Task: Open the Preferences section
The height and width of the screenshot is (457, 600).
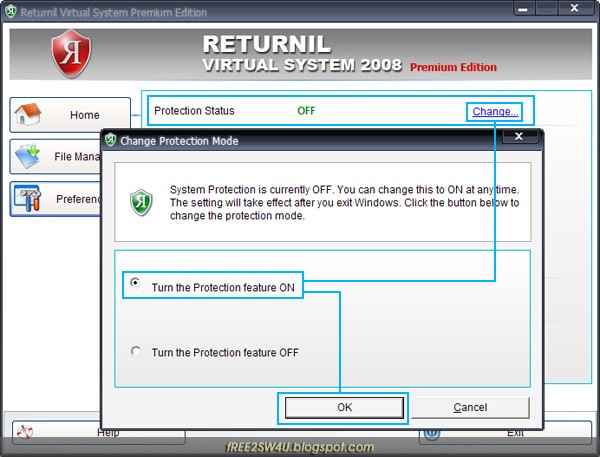Action: [56, 199]
